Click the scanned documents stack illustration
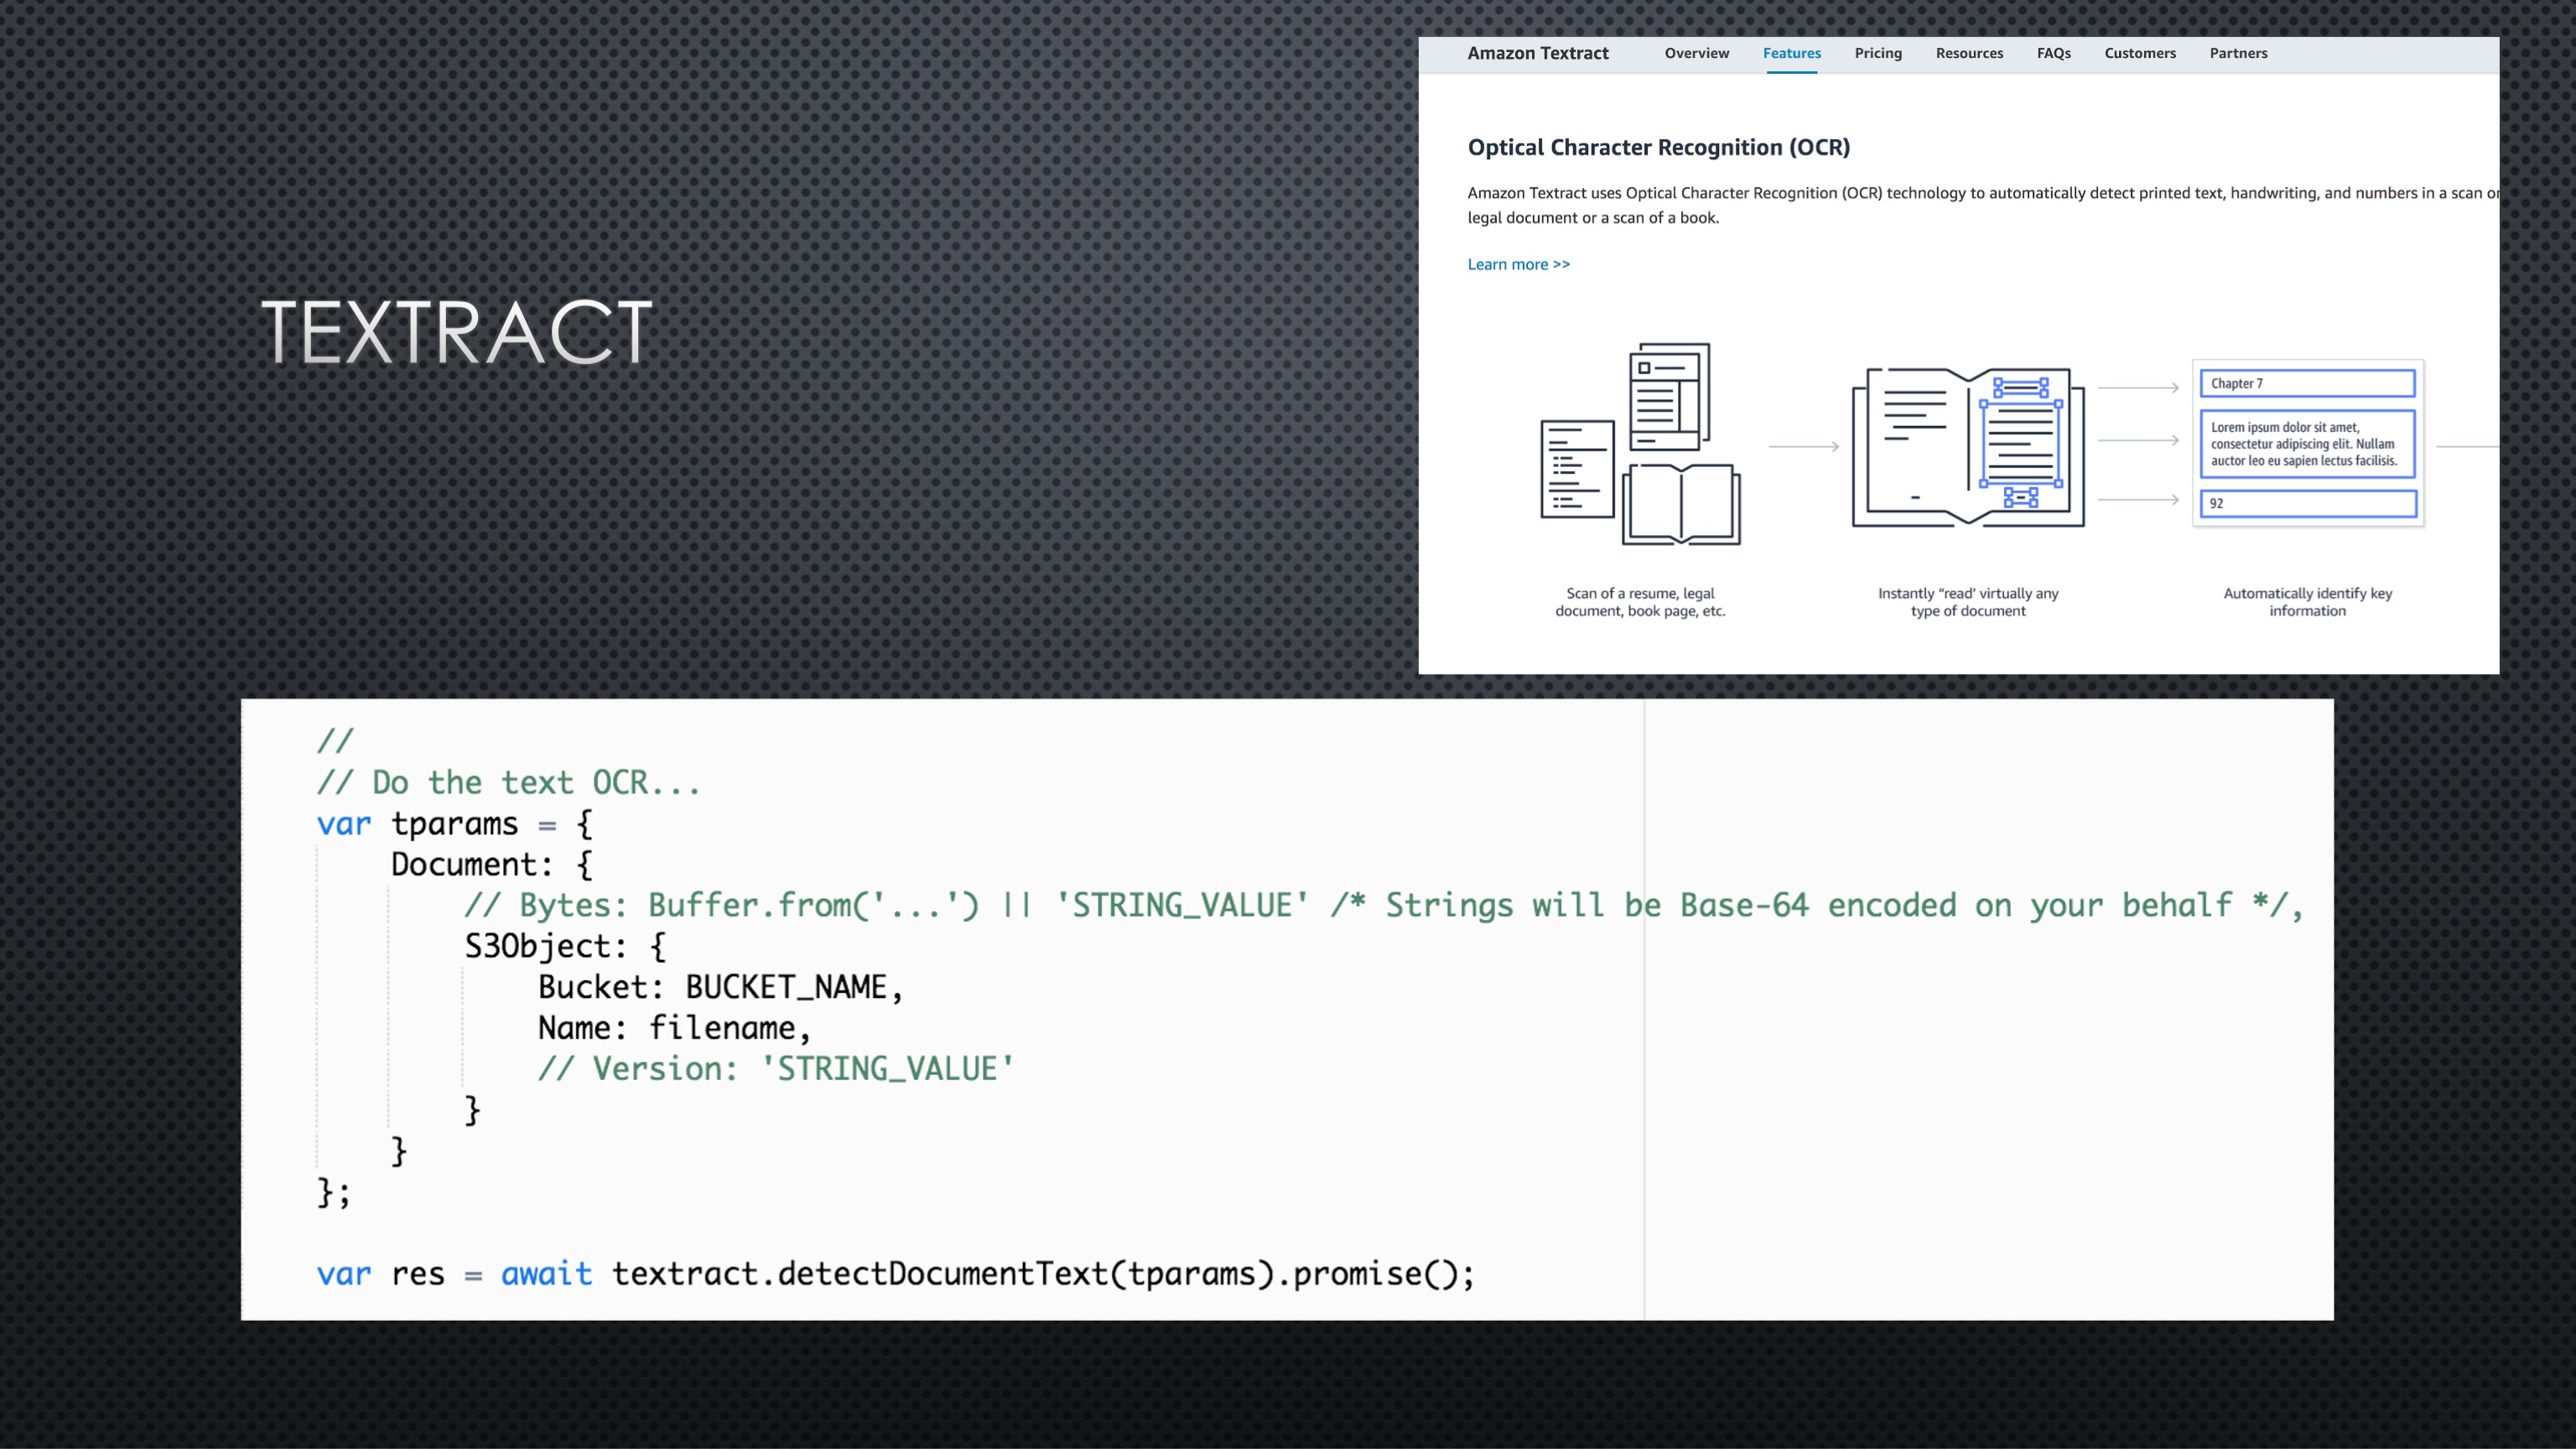 (1640, 444)
